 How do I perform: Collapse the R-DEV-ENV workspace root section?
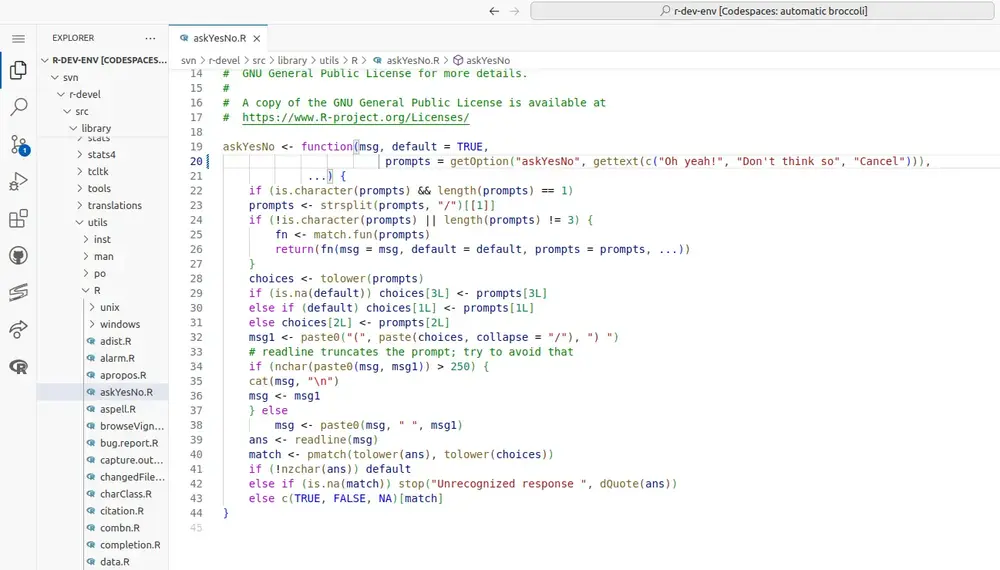click(107, 60)
